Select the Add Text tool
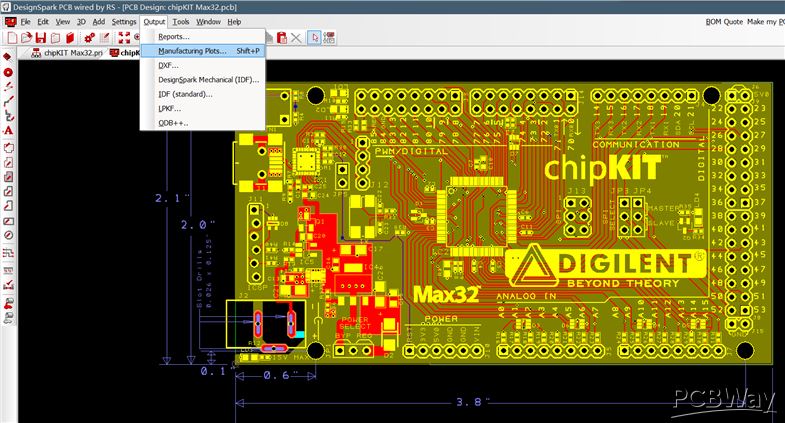This screenshot has width=785, height=423. click(x=8, y=130)
